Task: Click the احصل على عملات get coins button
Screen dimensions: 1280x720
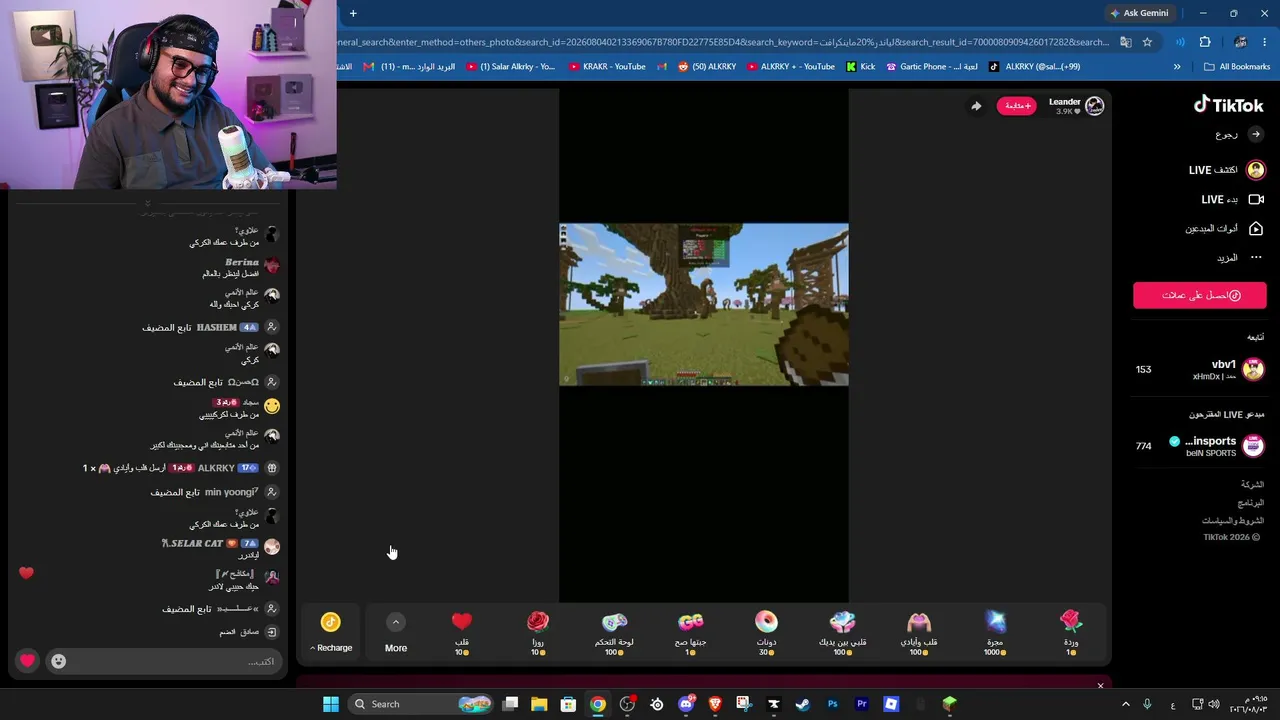Action: [x=1200, y=295]
